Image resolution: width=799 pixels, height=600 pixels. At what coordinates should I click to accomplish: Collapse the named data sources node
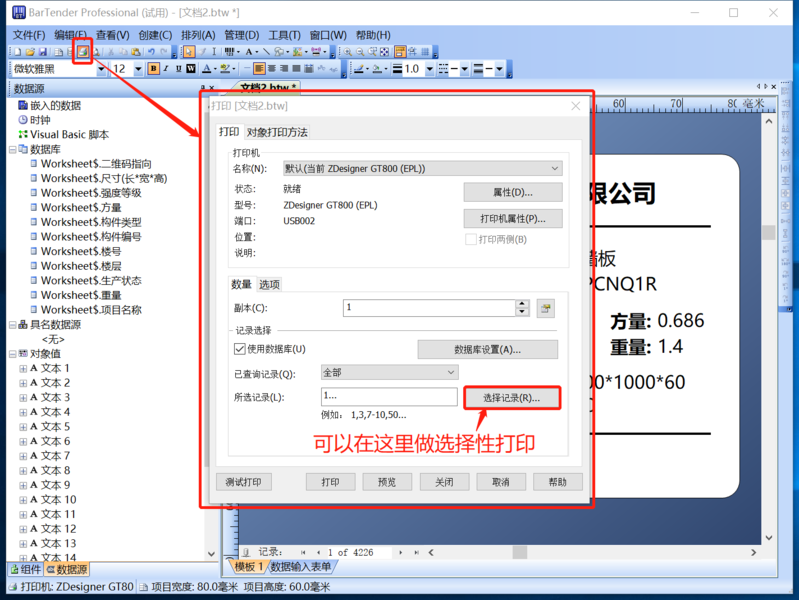[x=12, y=325]
